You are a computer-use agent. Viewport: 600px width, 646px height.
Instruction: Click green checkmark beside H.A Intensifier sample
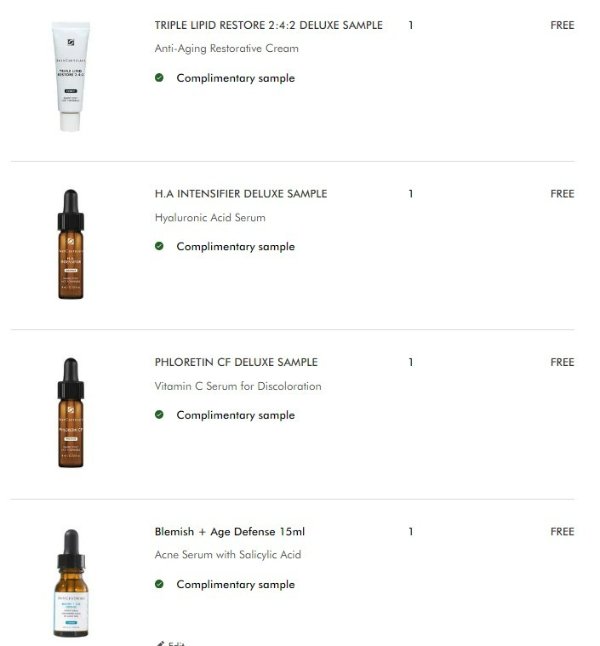click(x=159, y=246)
